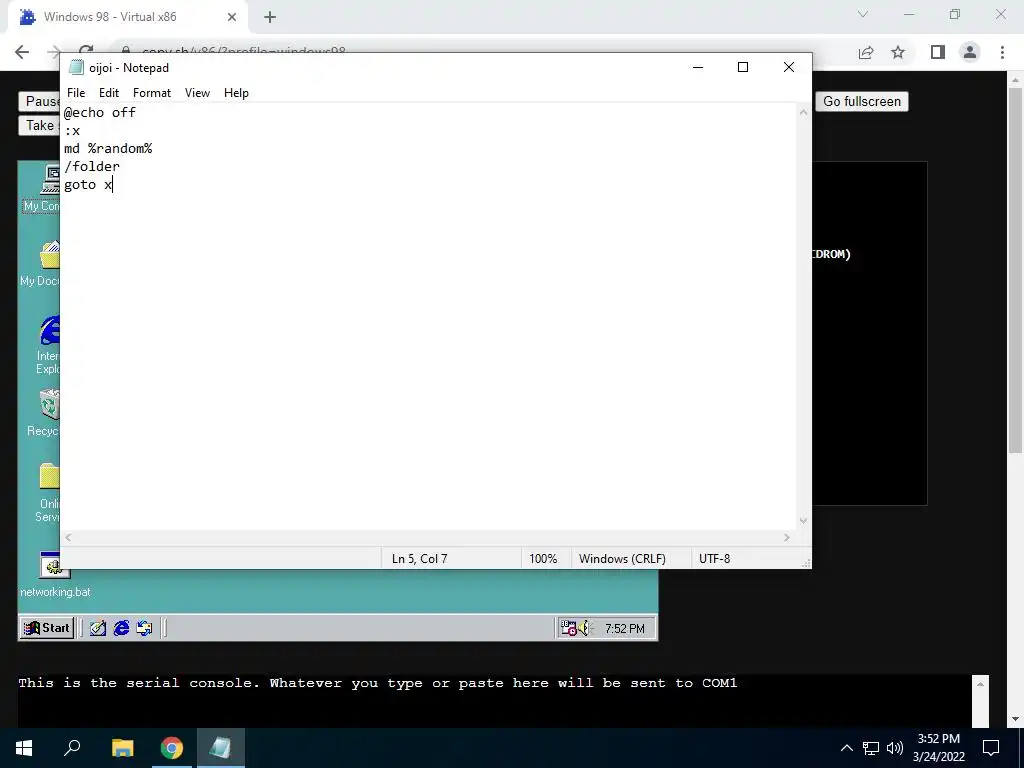
Task: Click Go fullscreen button
Action: (861, 101)
